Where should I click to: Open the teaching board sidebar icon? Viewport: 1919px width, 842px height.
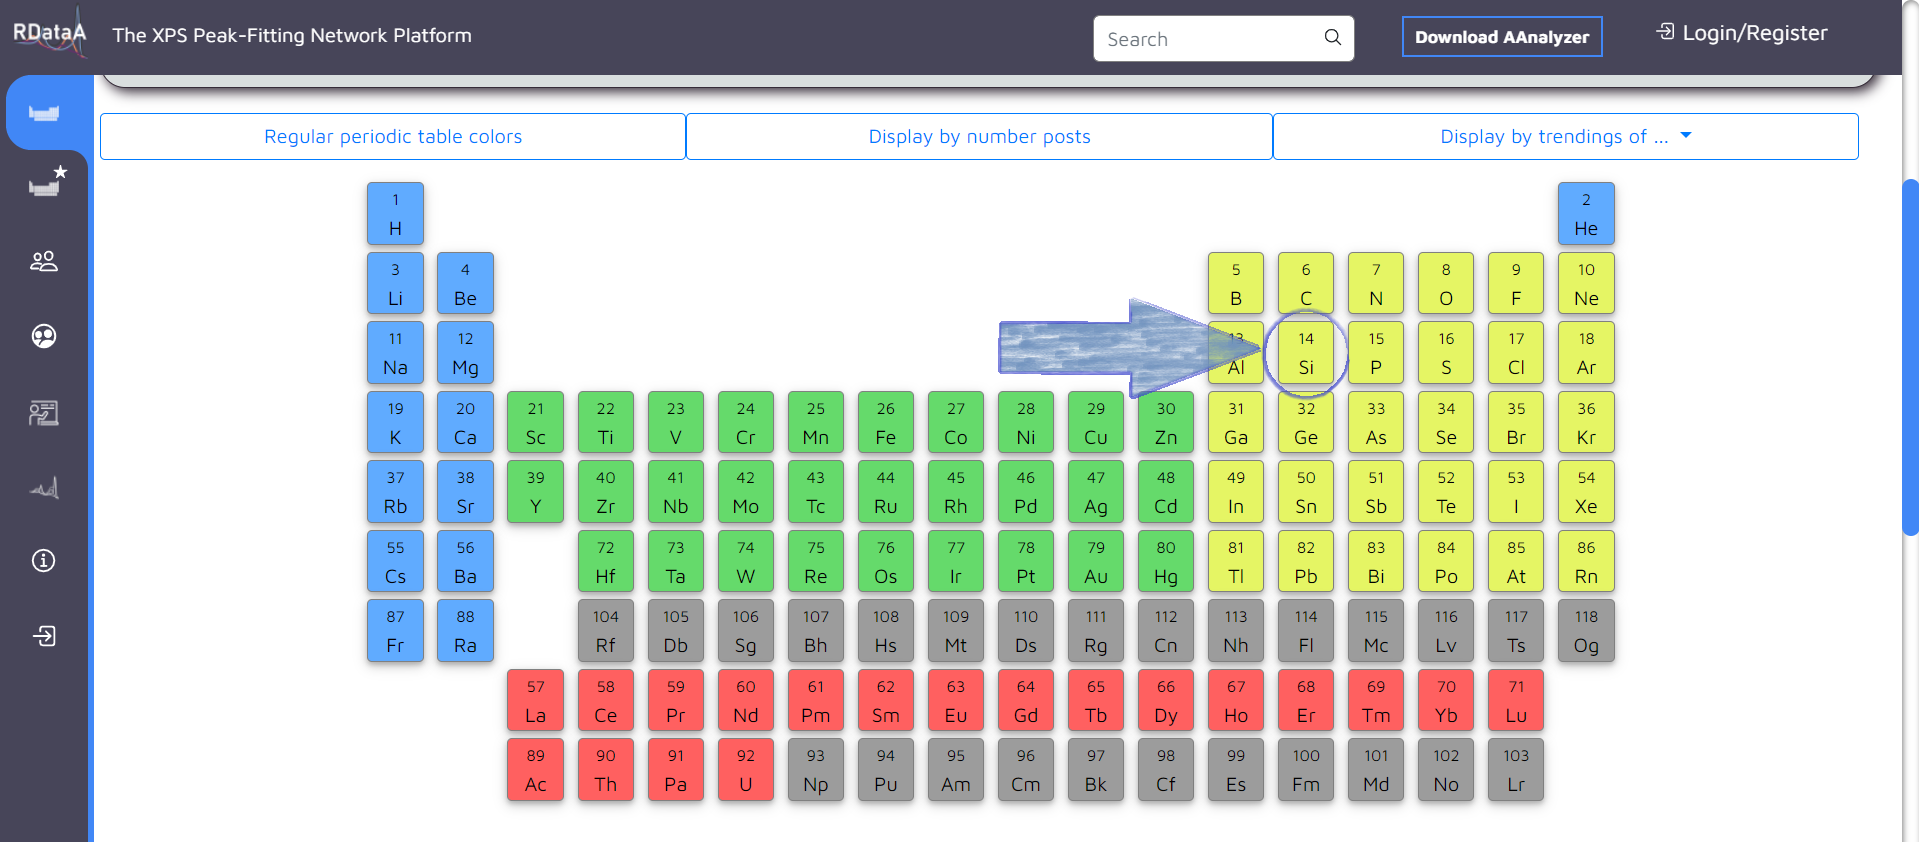(44, 412)
